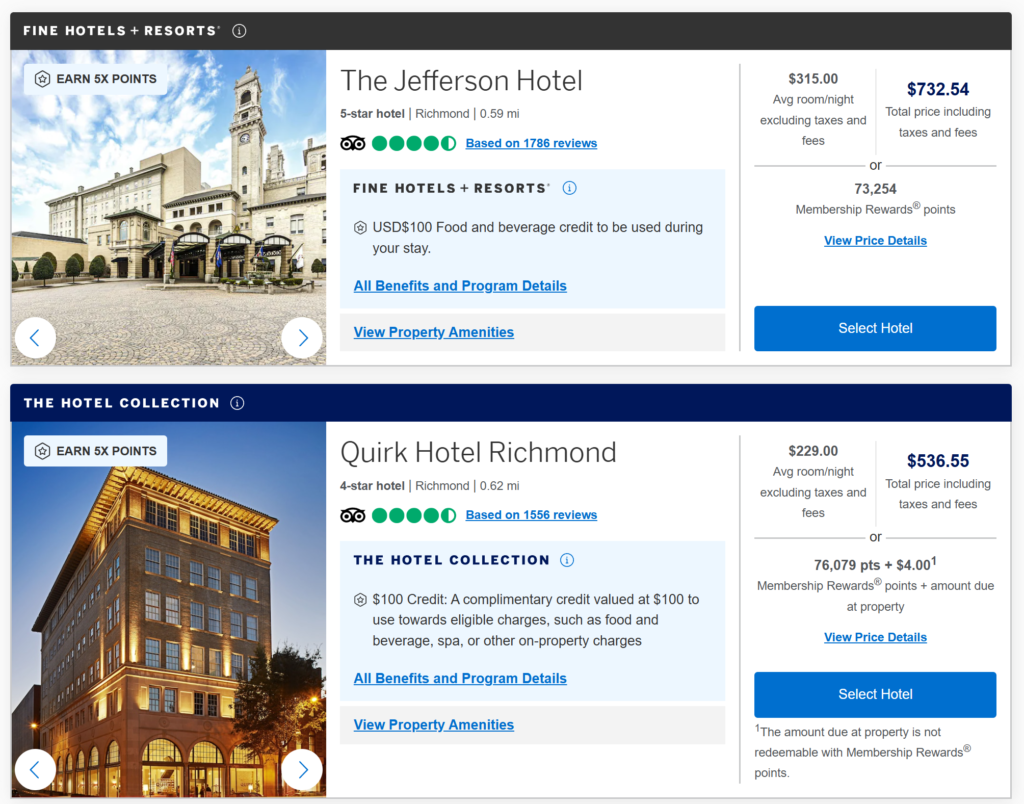Click Tripadvisor owl logo for Quirk Hotel Richmond
This screenshot has width=1024, height=804.
[353, 515]
